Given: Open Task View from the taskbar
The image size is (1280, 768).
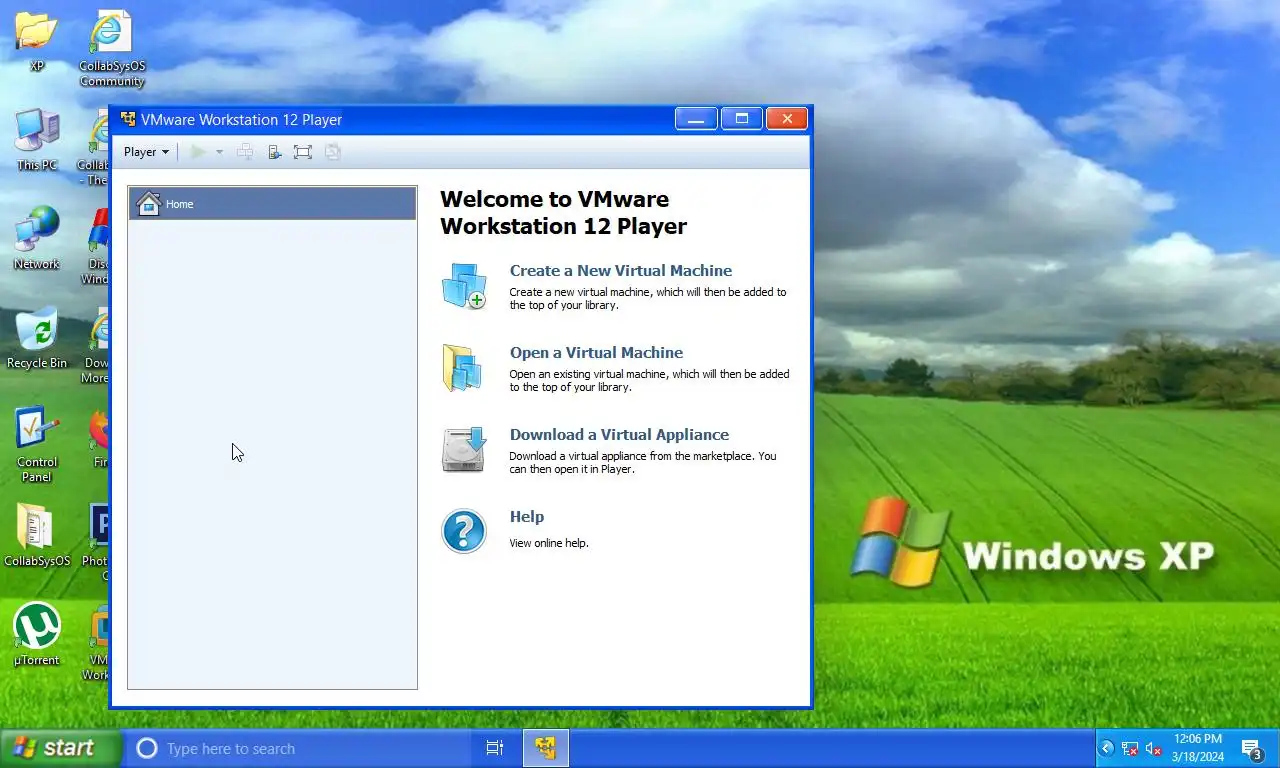Looking at the screenshot, I should (494, 748).
